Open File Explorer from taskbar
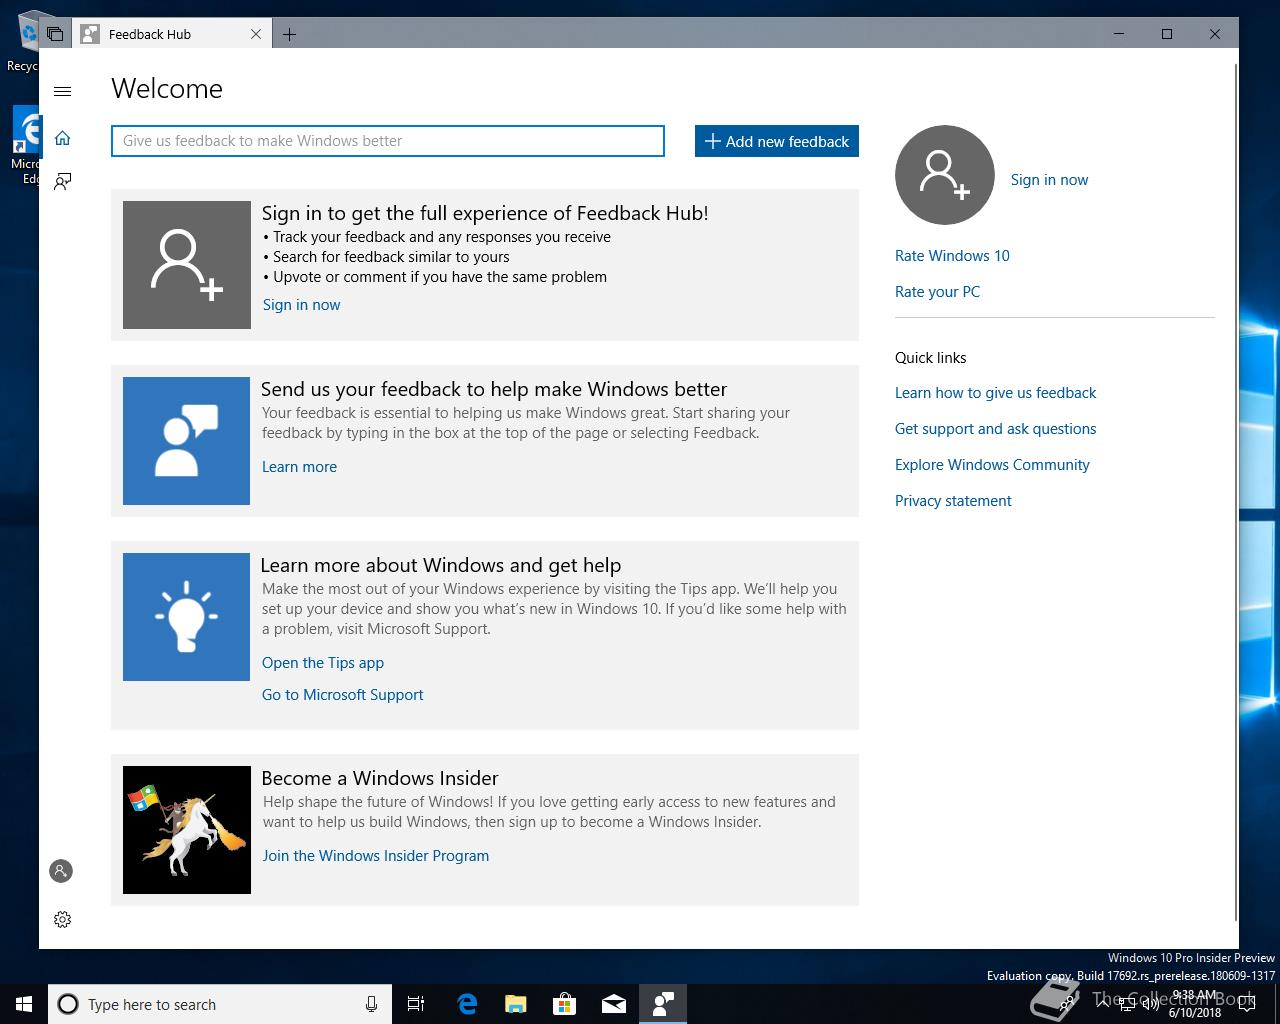Viewport: 1280px width, 1024px height. tap(516, 1004)
